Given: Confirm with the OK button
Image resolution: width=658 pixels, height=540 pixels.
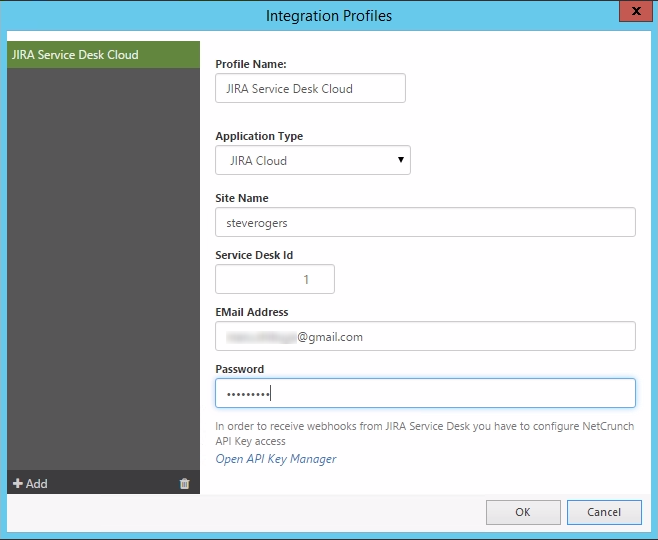Looking at the screenshot, I should [x=523, y=512].
